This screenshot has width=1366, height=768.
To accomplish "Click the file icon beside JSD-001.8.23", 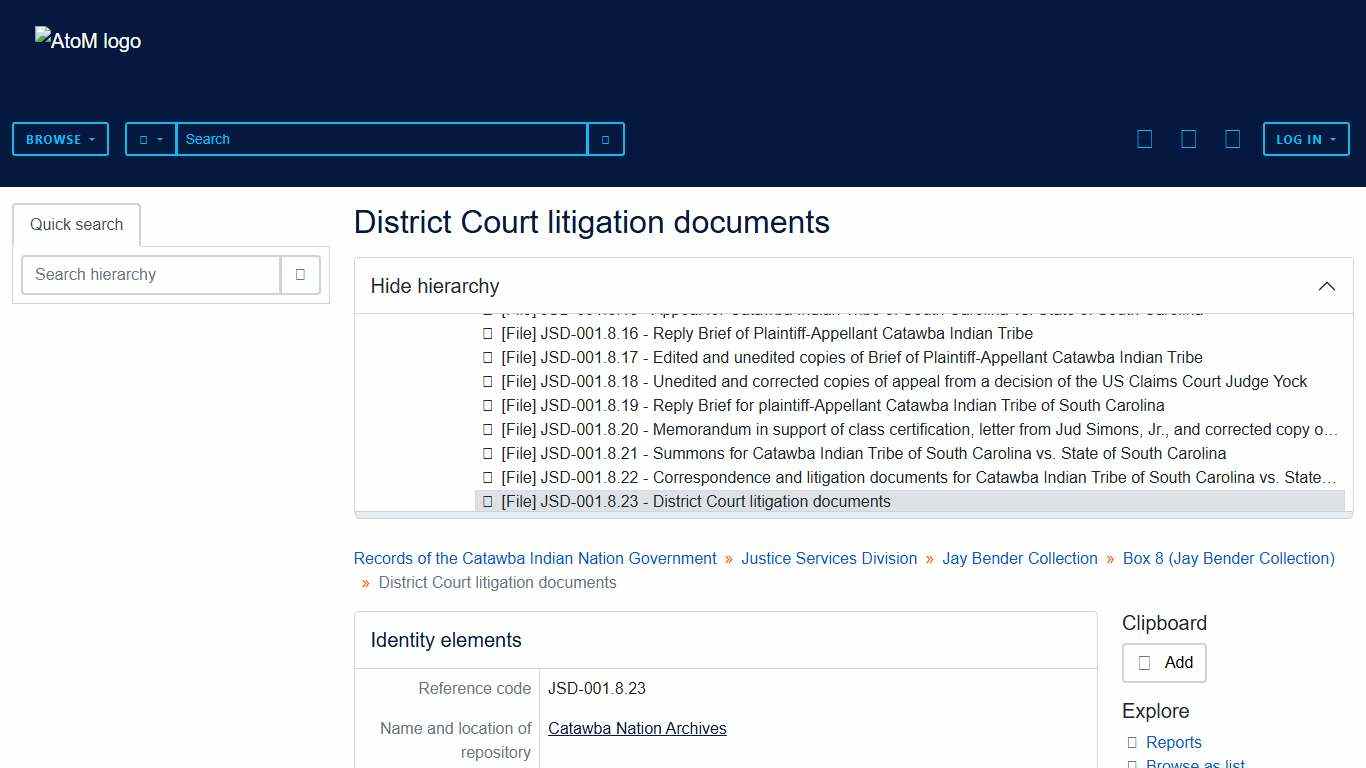I will click(x=487, y=501).
